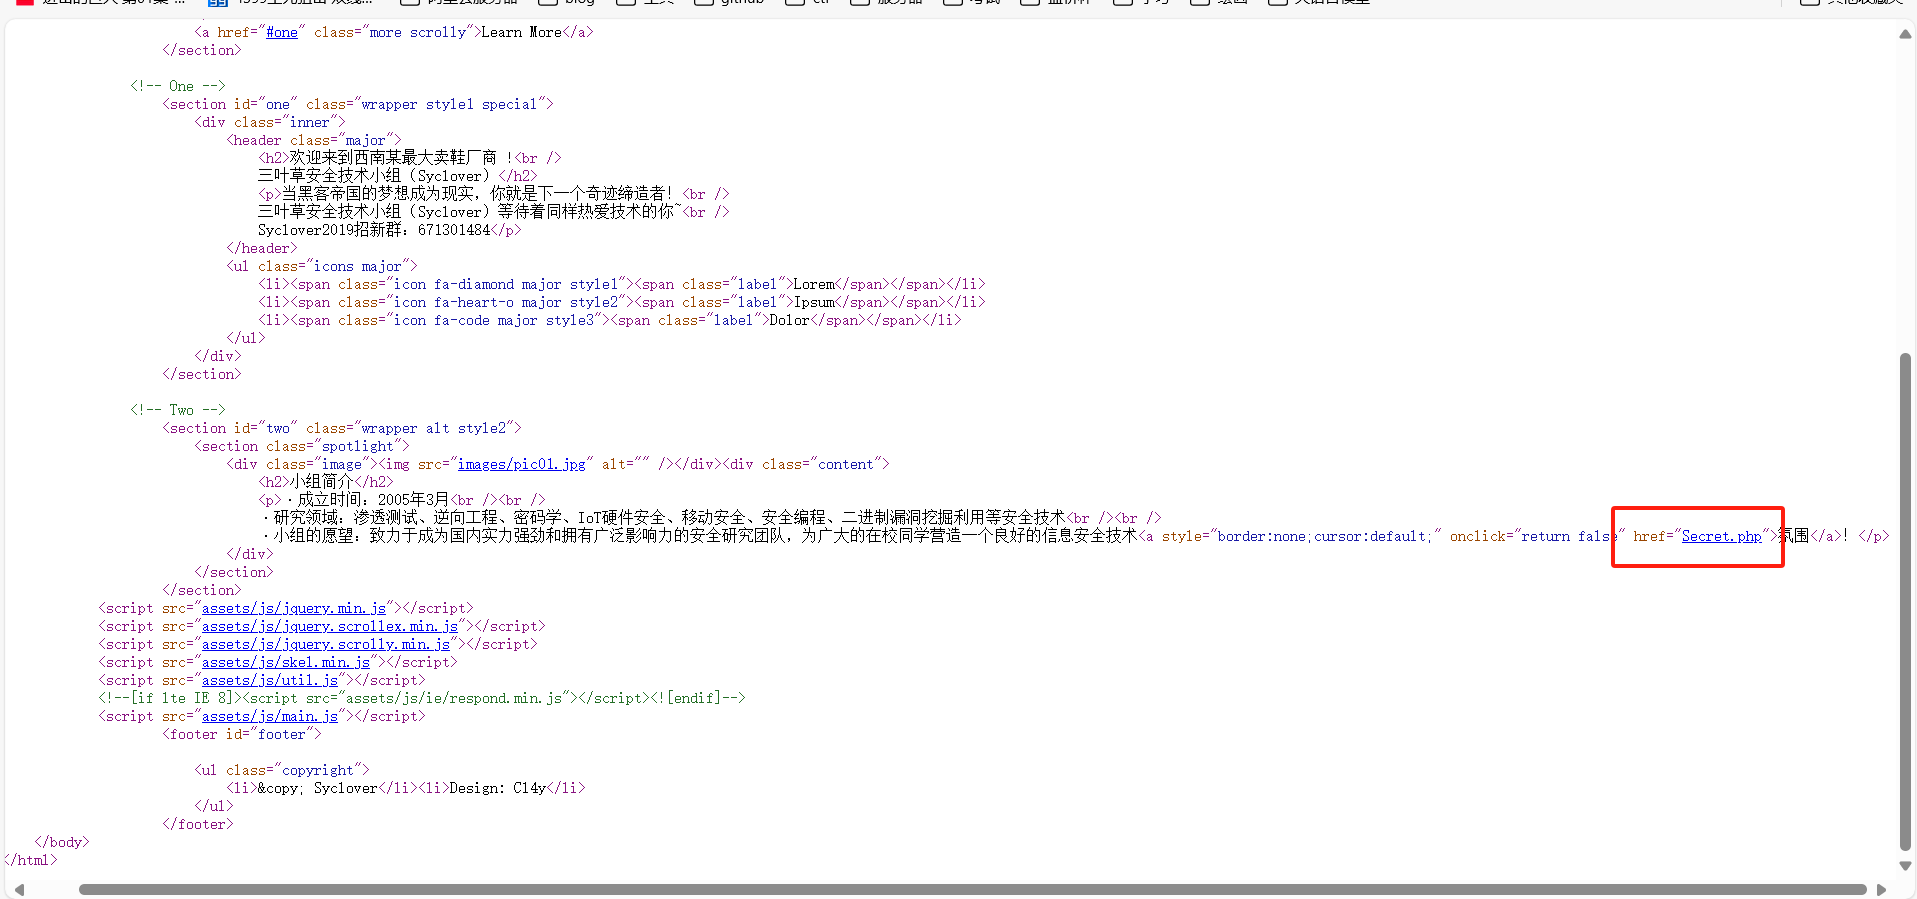This screenshot has height=899, width=1917.
Task: Click the 'Design: Cl4y' copyright line
Action: (x=406, y=788)
